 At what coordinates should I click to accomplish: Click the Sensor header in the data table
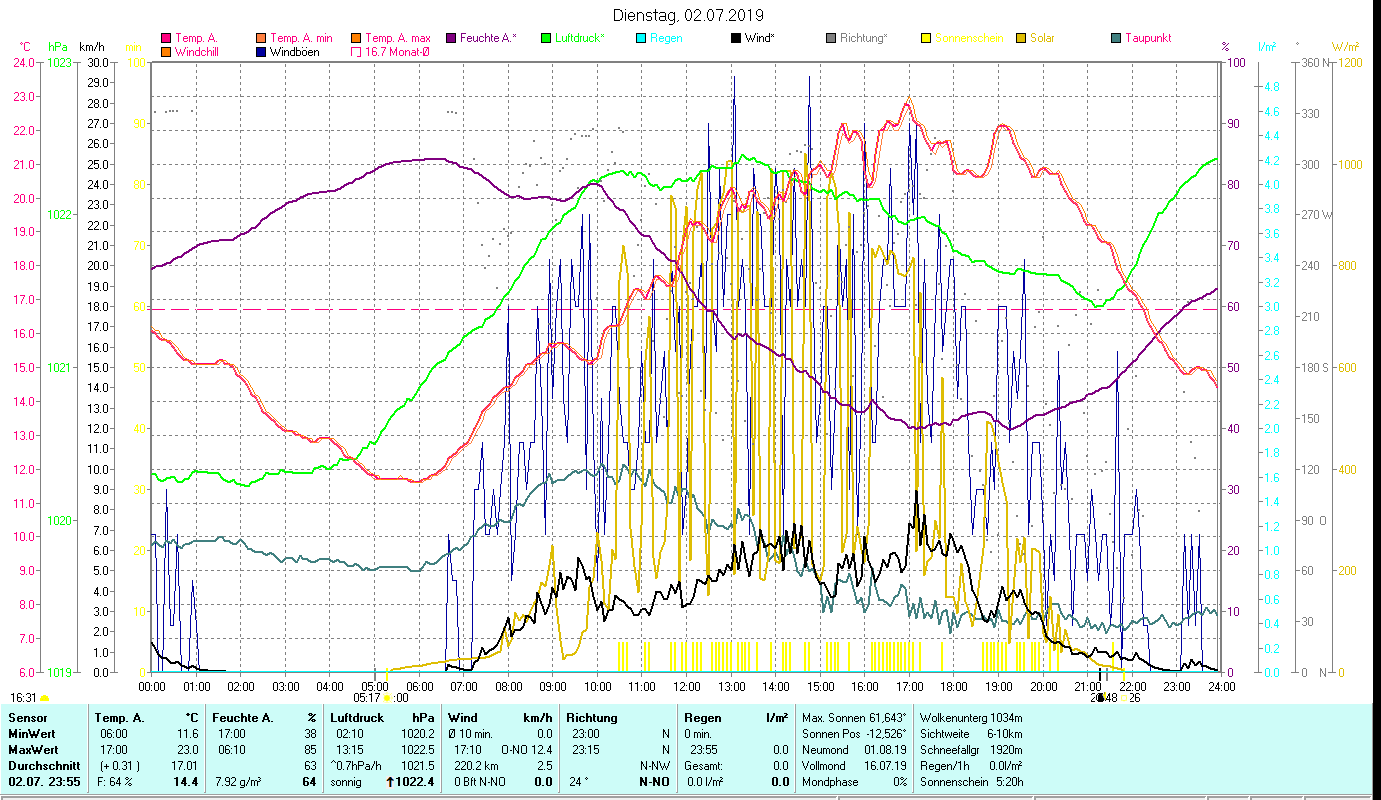click(26, 718)
